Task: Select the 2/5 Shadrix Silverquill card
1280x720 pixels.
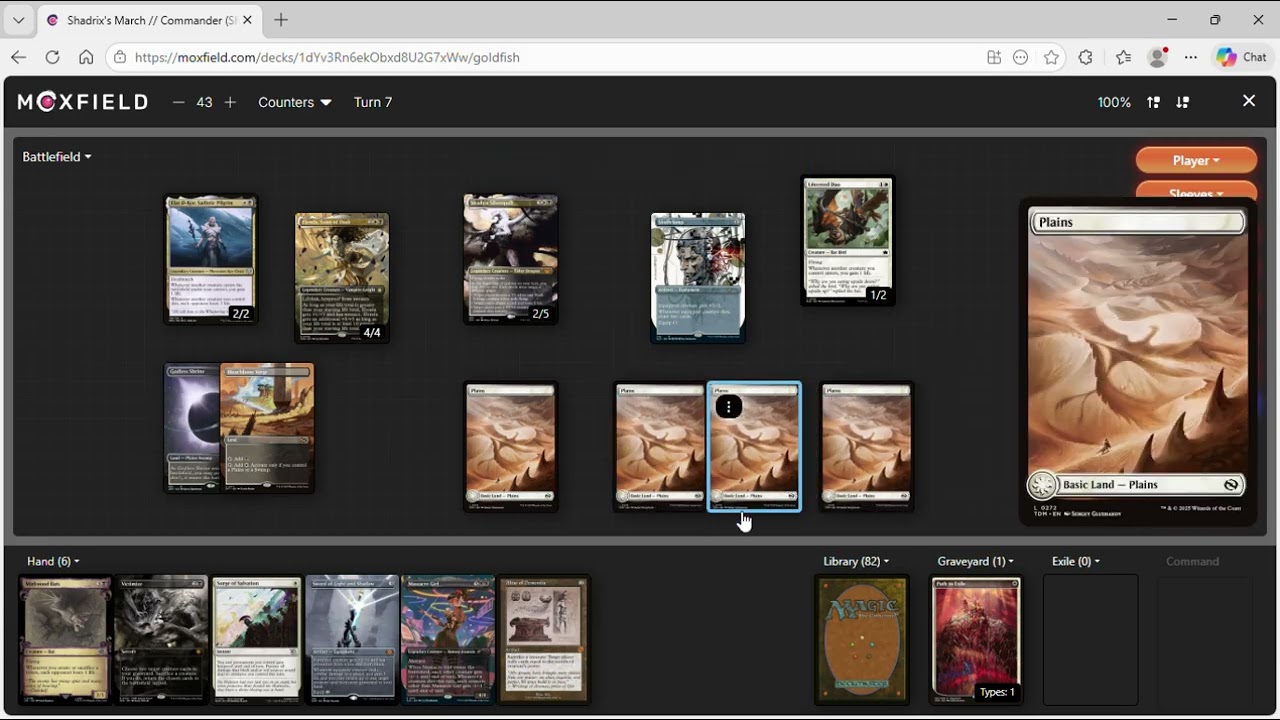Action: tap(511, 260)
